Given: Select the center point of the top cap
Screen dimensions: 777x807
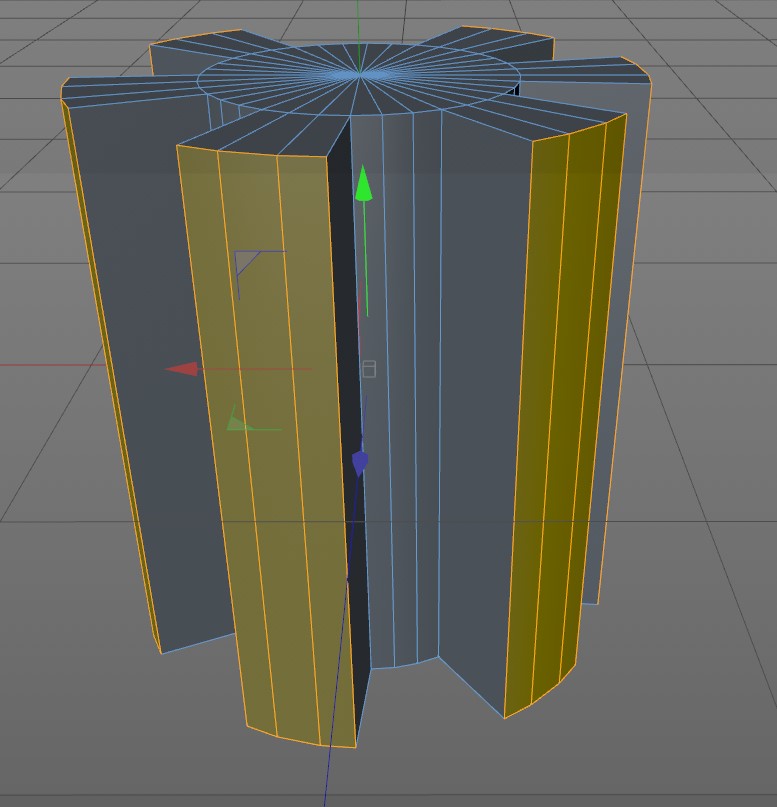Looking at the screenshot, I should click(360, 75).
